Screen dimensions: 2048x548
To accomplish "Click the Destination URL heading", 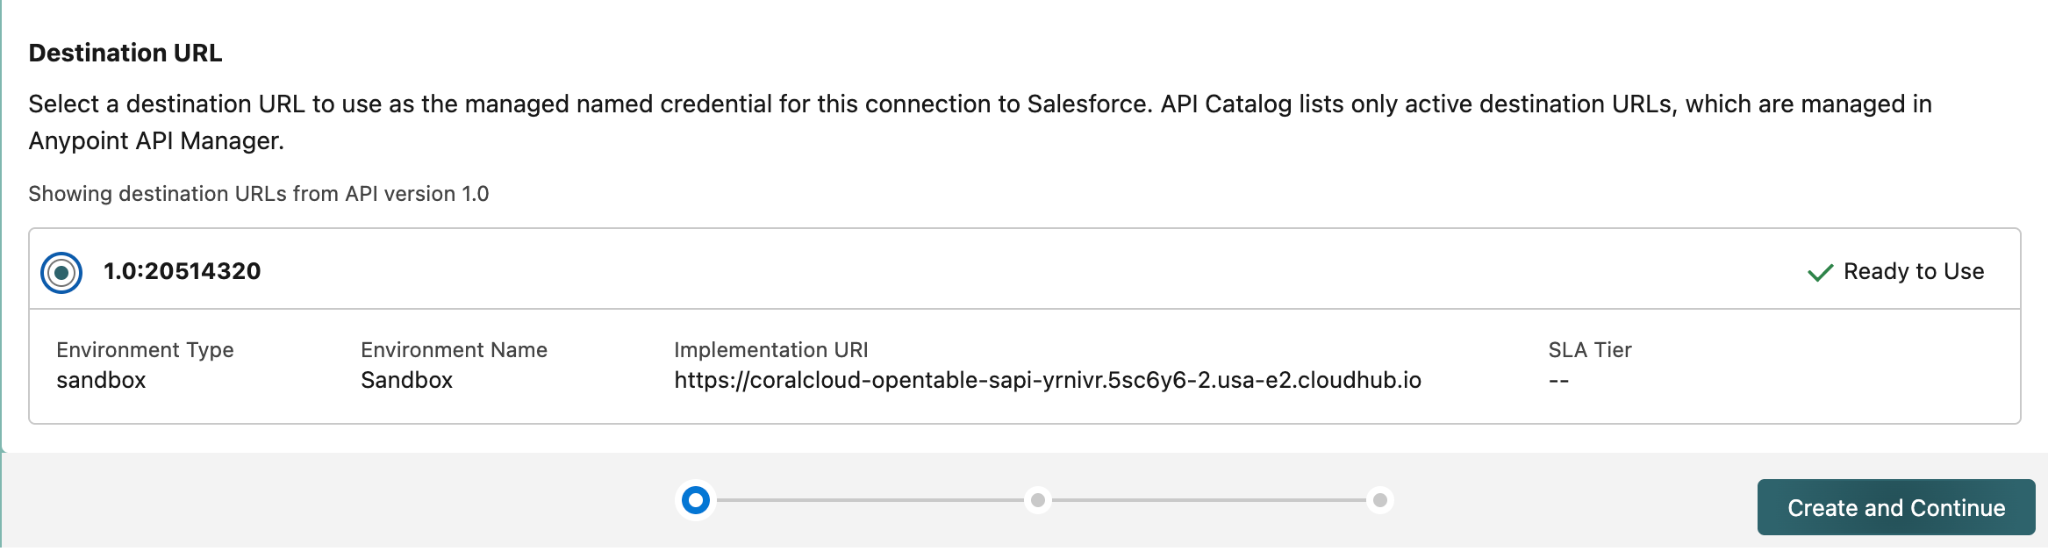I will (125, 53).
